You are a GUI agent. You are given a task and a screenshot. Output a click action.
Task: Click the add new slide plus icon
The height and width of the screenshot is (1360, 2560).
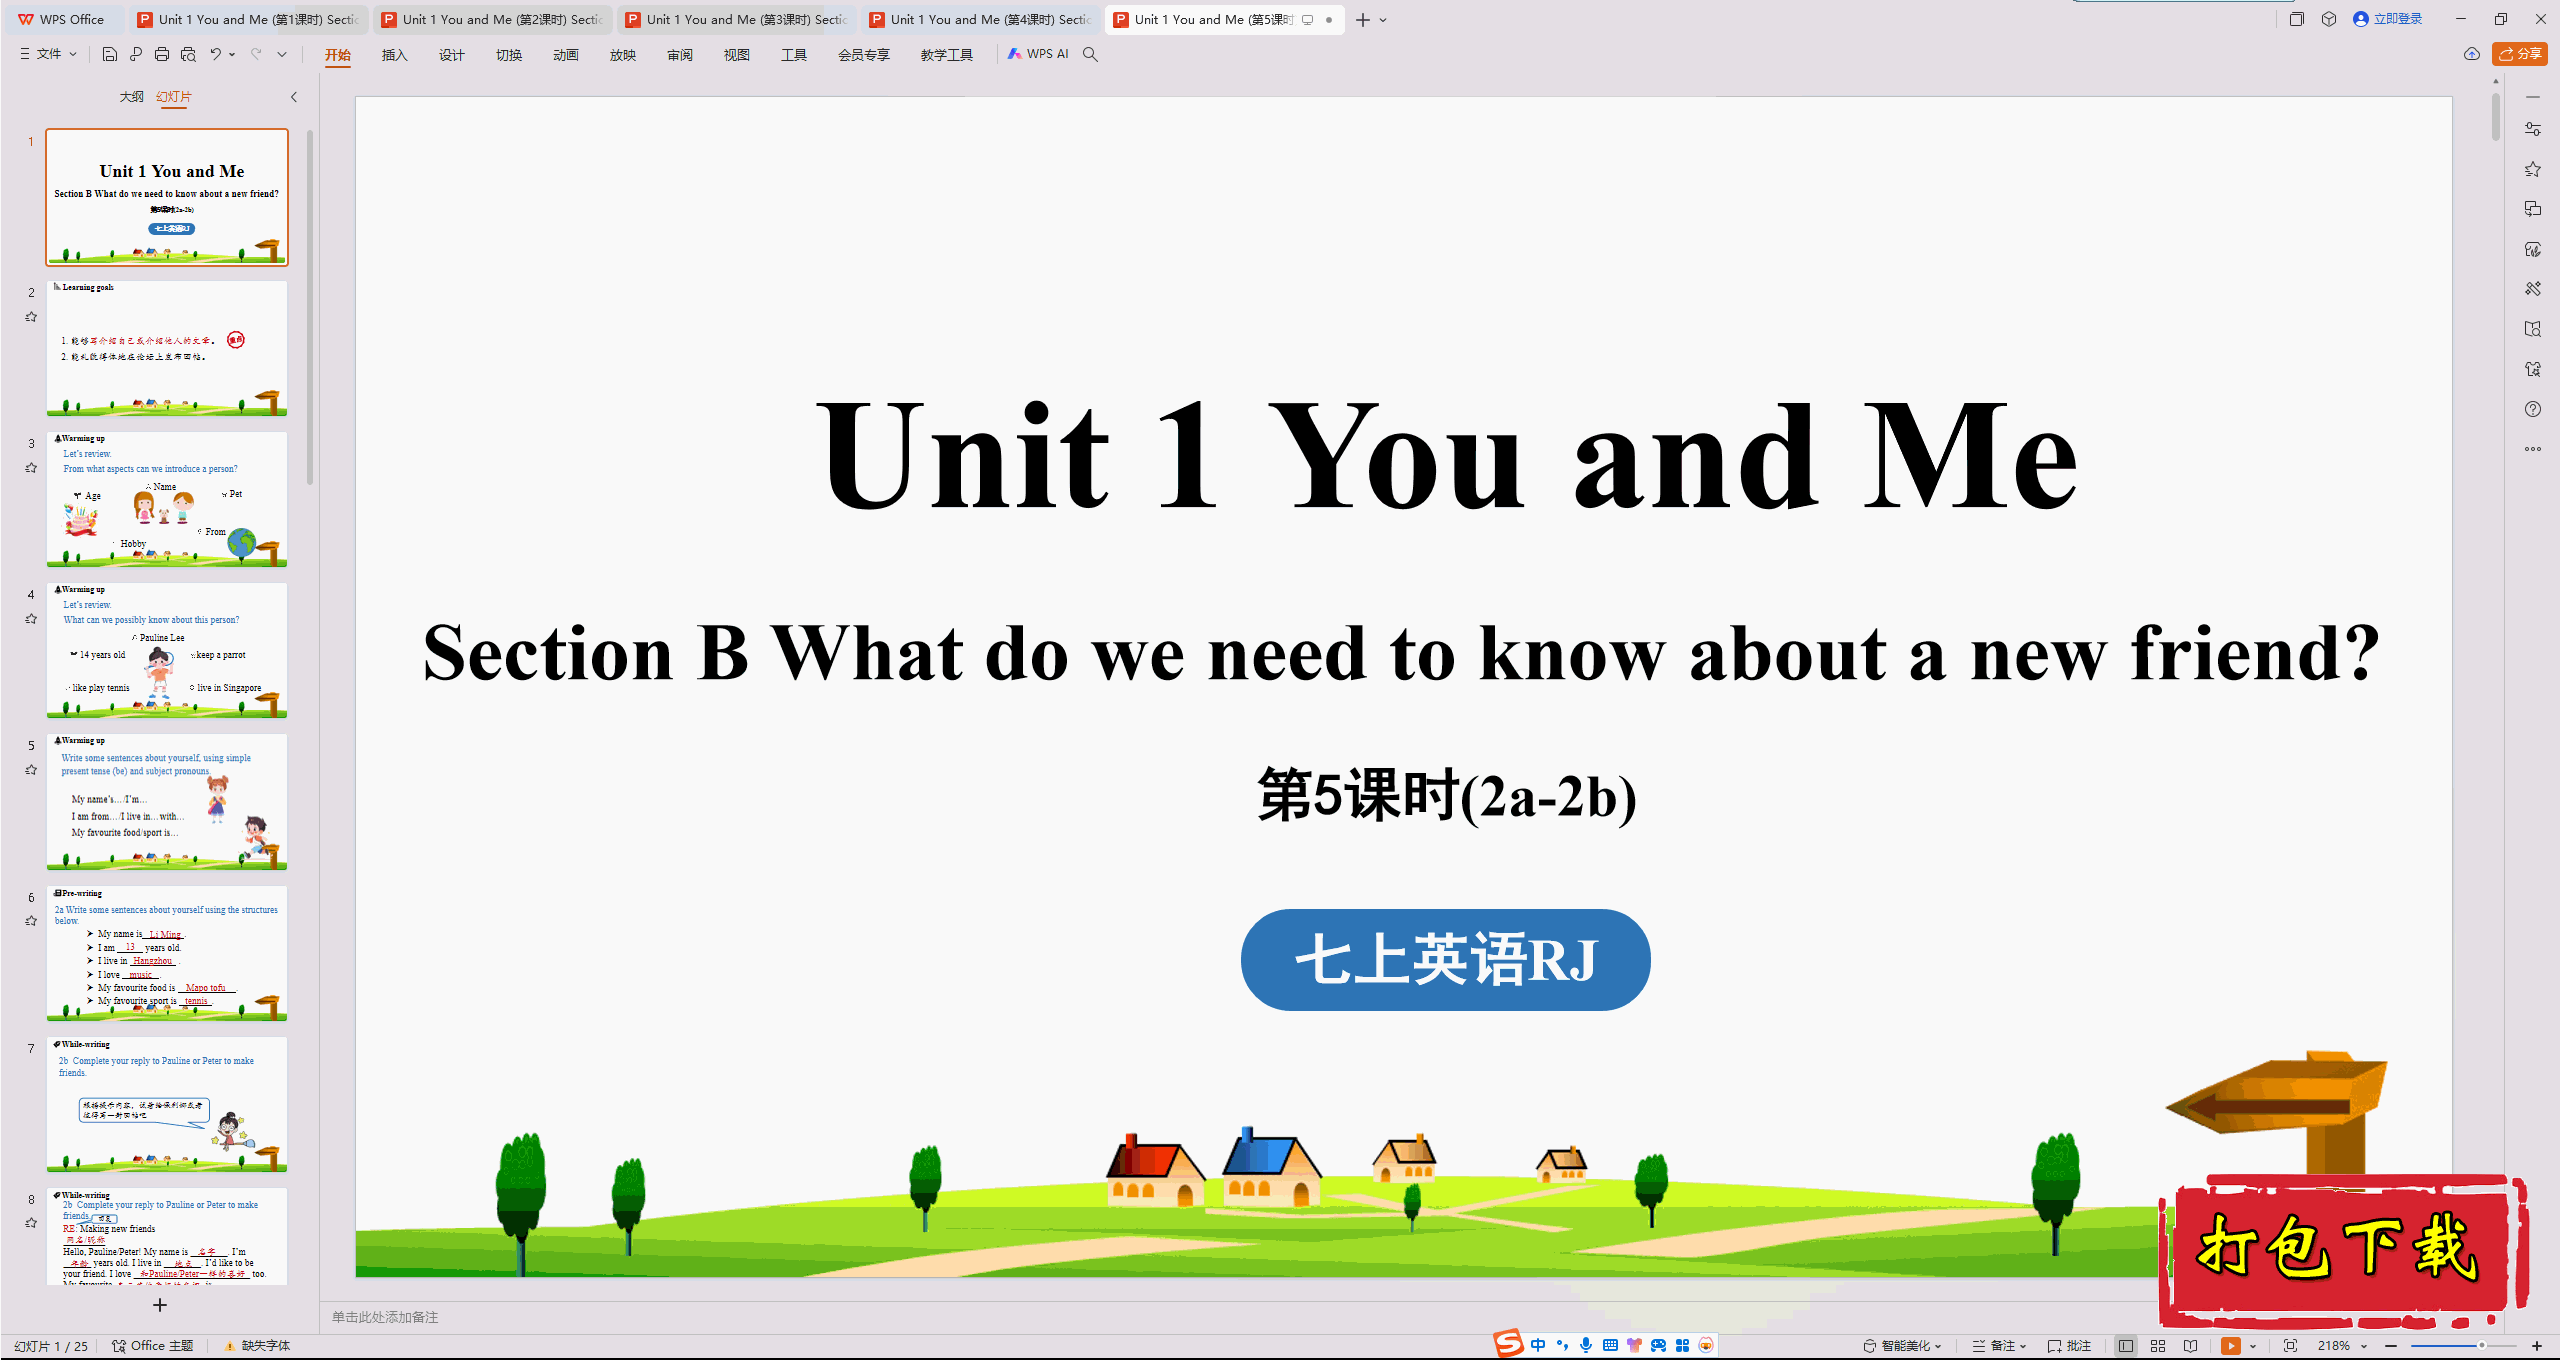(x=160, y=1305)
